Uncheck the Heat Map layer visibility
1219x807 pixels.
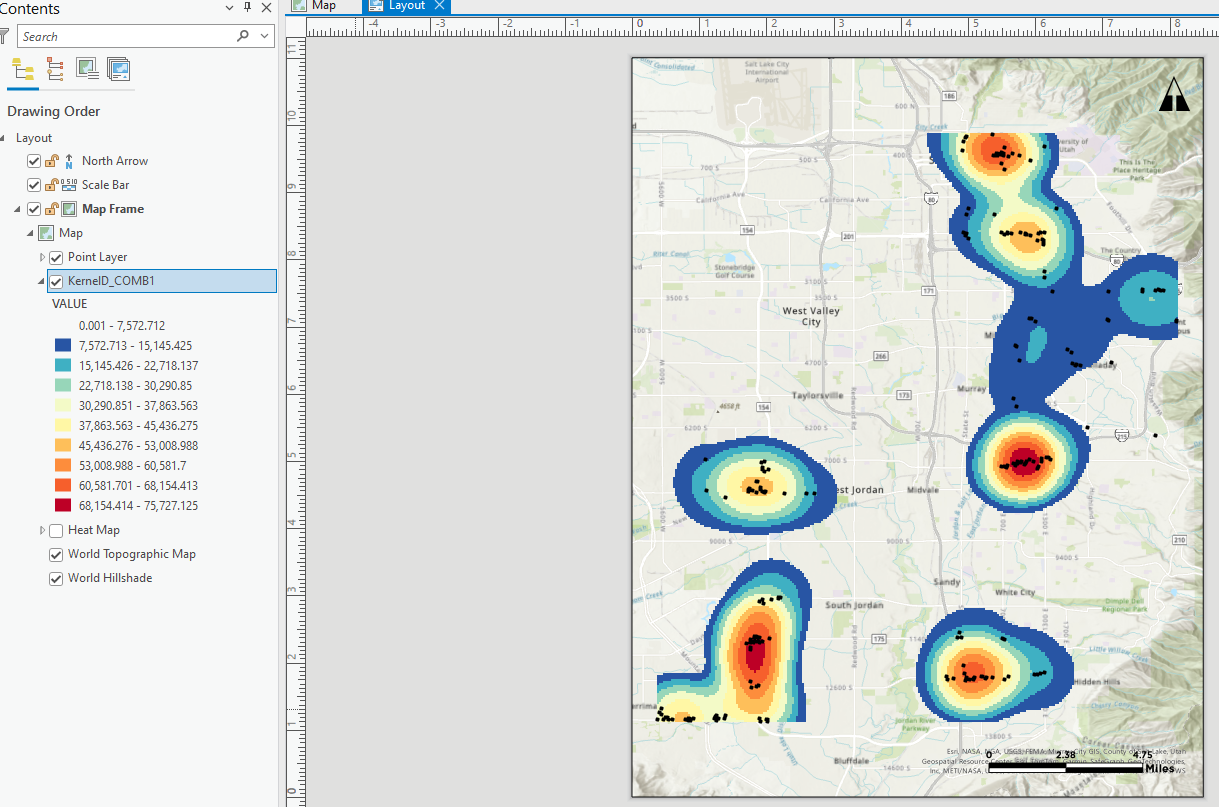[x=55, y=530]
